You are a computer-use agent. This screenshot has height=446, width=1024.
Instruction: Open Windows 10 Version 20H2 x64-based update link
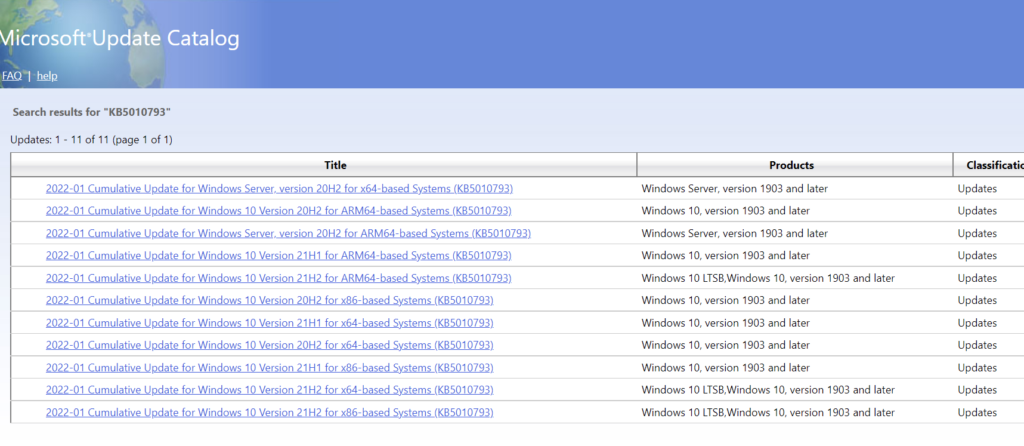coord(269,345)
